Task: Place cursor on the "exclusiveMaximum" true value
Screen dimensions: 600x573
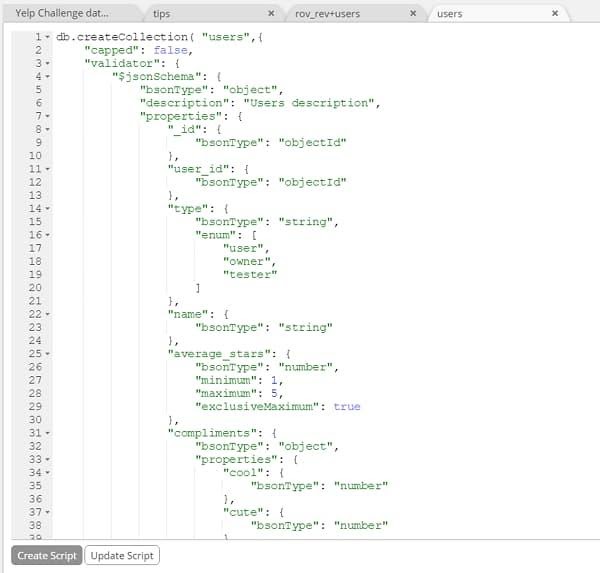Action: pos(347,407)
